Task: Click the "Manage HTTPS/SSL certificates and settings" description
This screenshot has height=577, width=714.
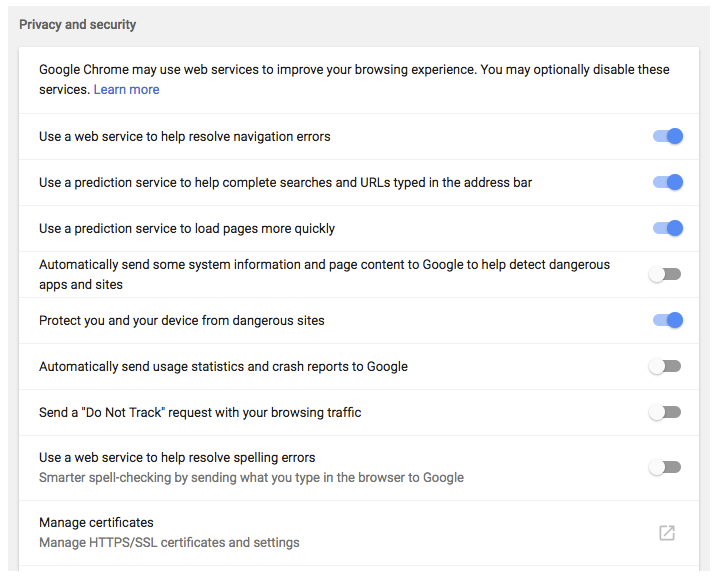Action: [x=169, y=542]
